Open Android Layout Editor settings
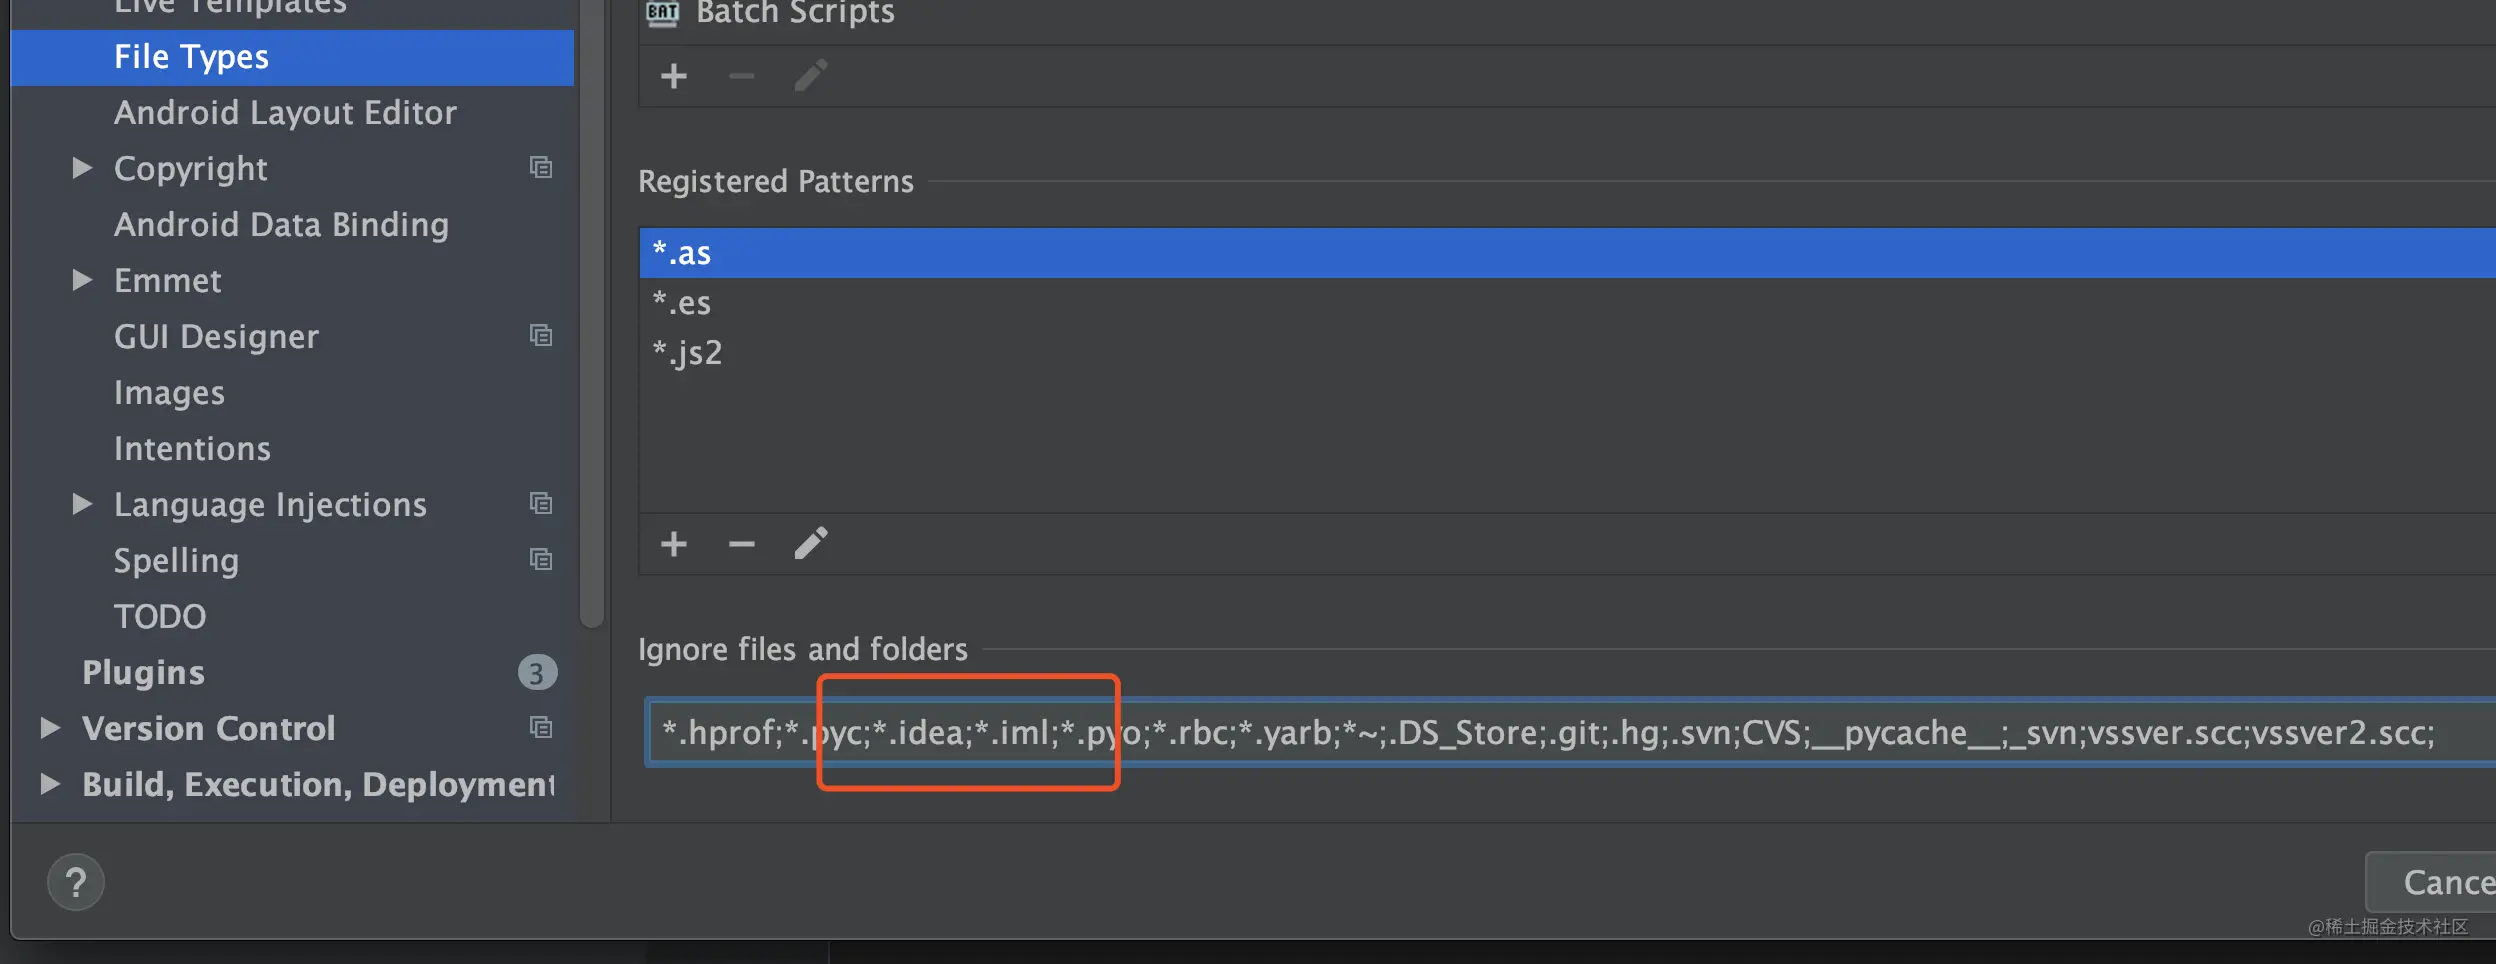The height and width of the screenshot is (964, 2496). coord(285,113)
